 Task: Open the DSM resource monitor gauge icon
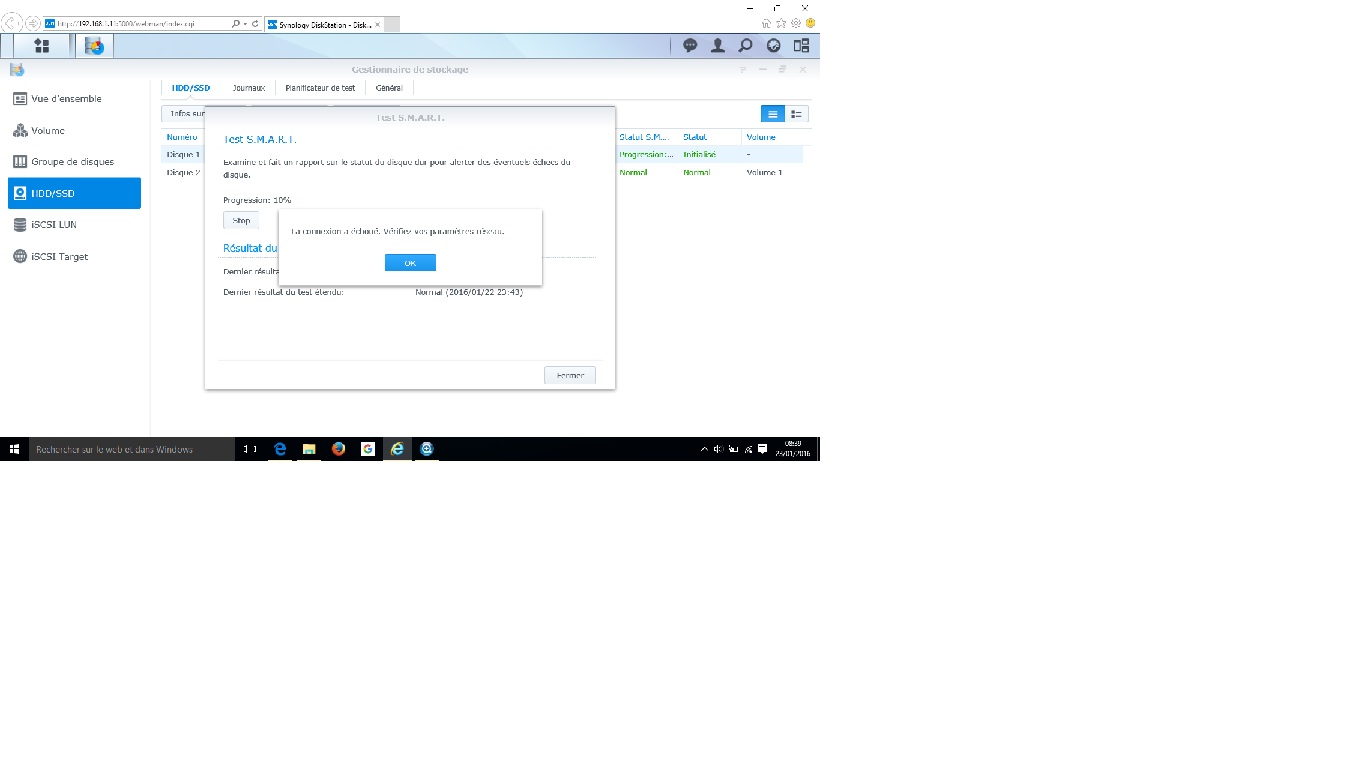click(x=773, y=45)
